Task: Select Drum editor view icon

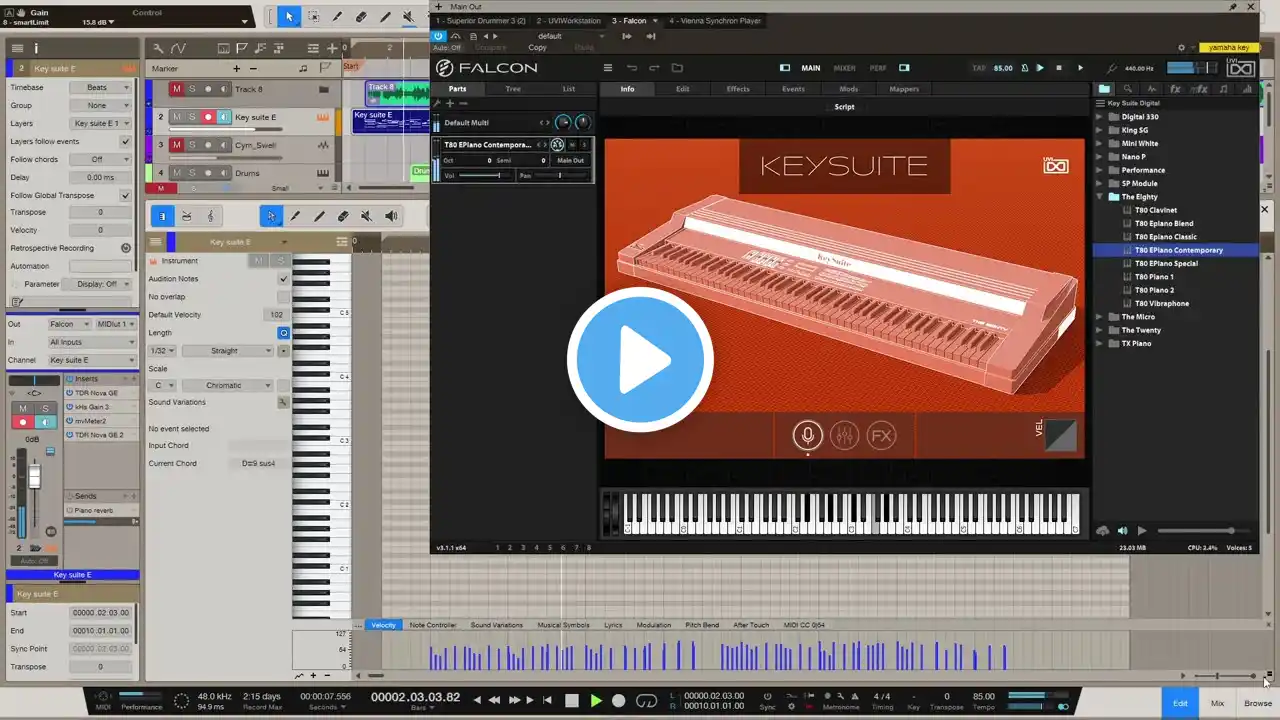Action: click(186, 216)
